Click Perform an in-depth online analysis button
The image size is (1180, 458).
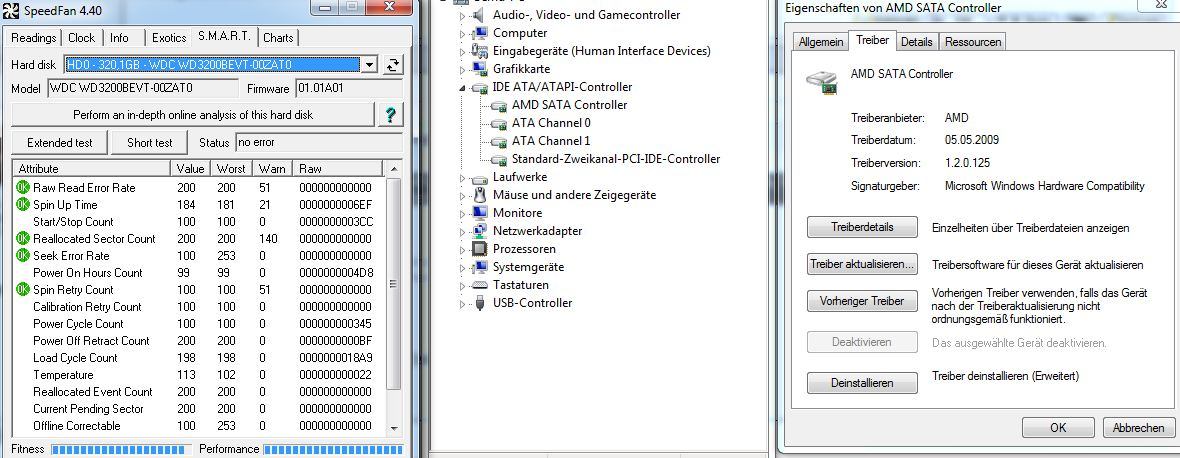coord(193,115)
